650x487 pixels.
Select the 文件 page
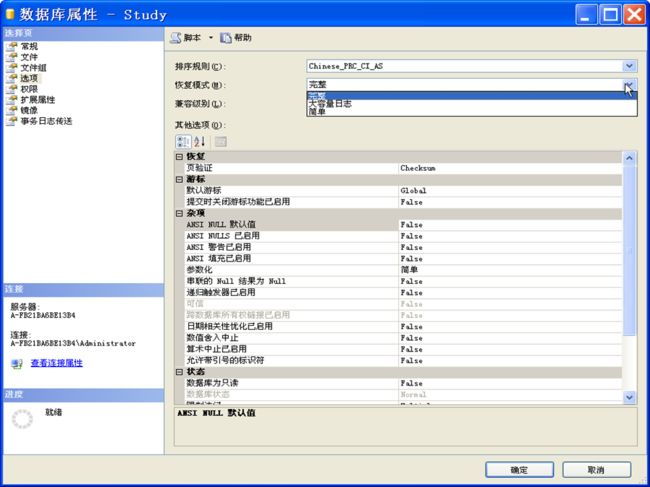pos(29,57)
